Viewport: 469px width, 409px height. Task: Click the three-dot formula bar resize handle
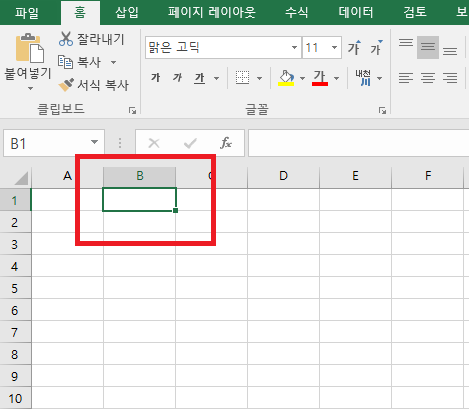tap(120, 143)
